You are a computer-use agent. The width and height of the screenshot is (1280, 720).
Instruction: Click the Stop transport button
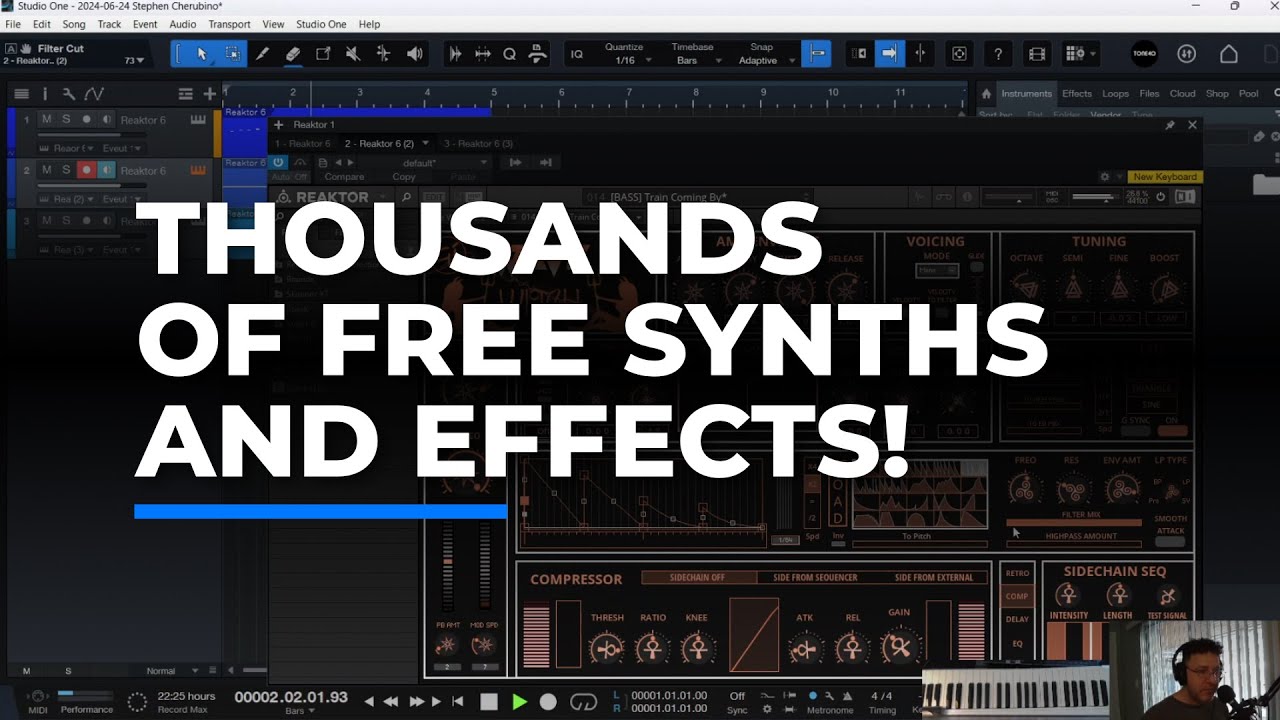pos(488,702)
